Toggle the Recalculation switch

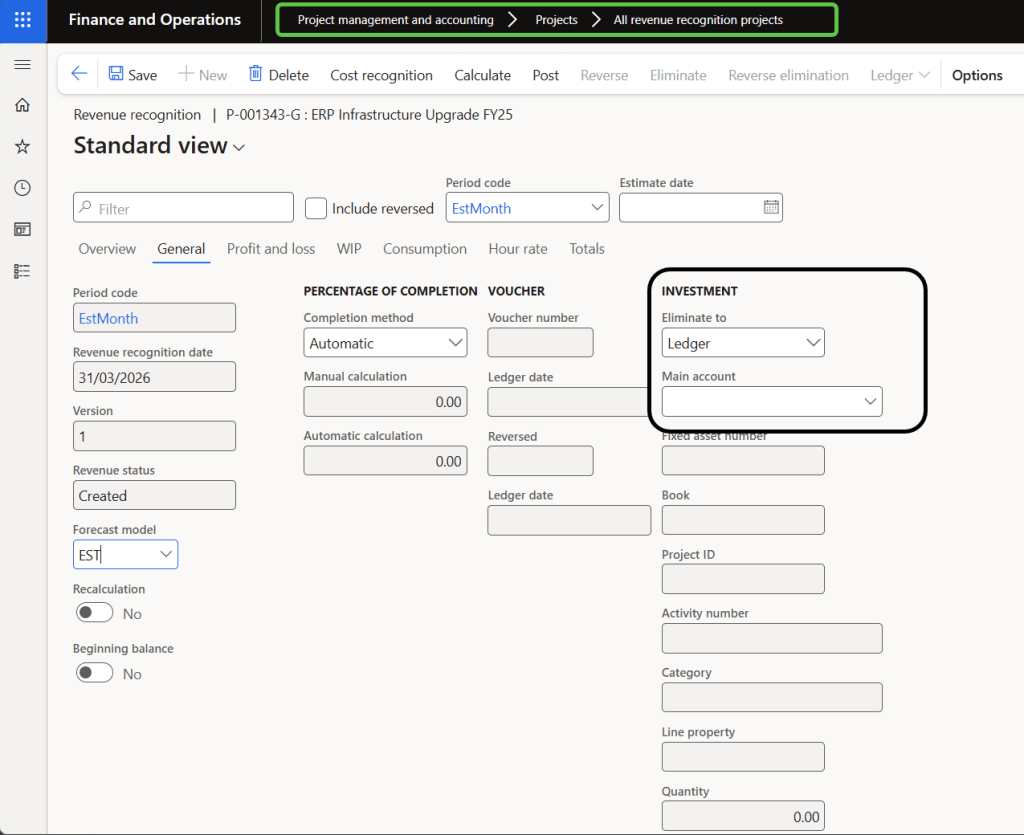pos(95,613)
